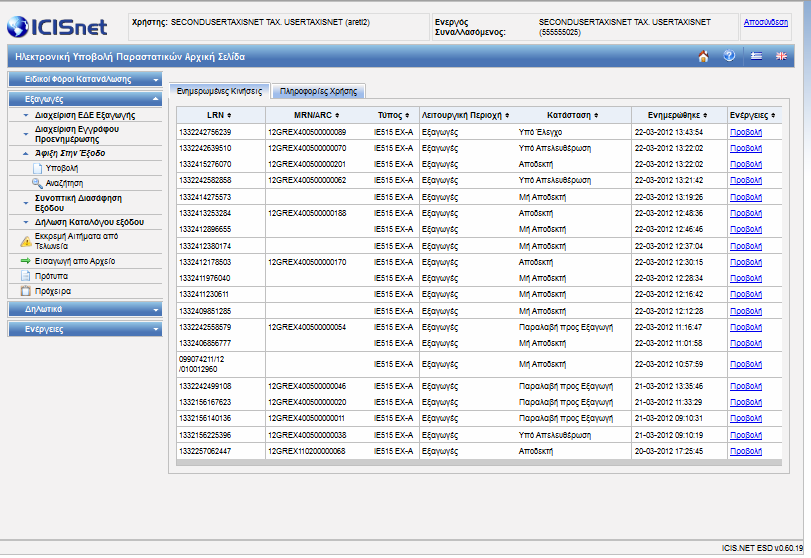Open Προβολή link for LRN 1332242756239
The width and height of the screenshot is (811, 558).
point(745,132)
